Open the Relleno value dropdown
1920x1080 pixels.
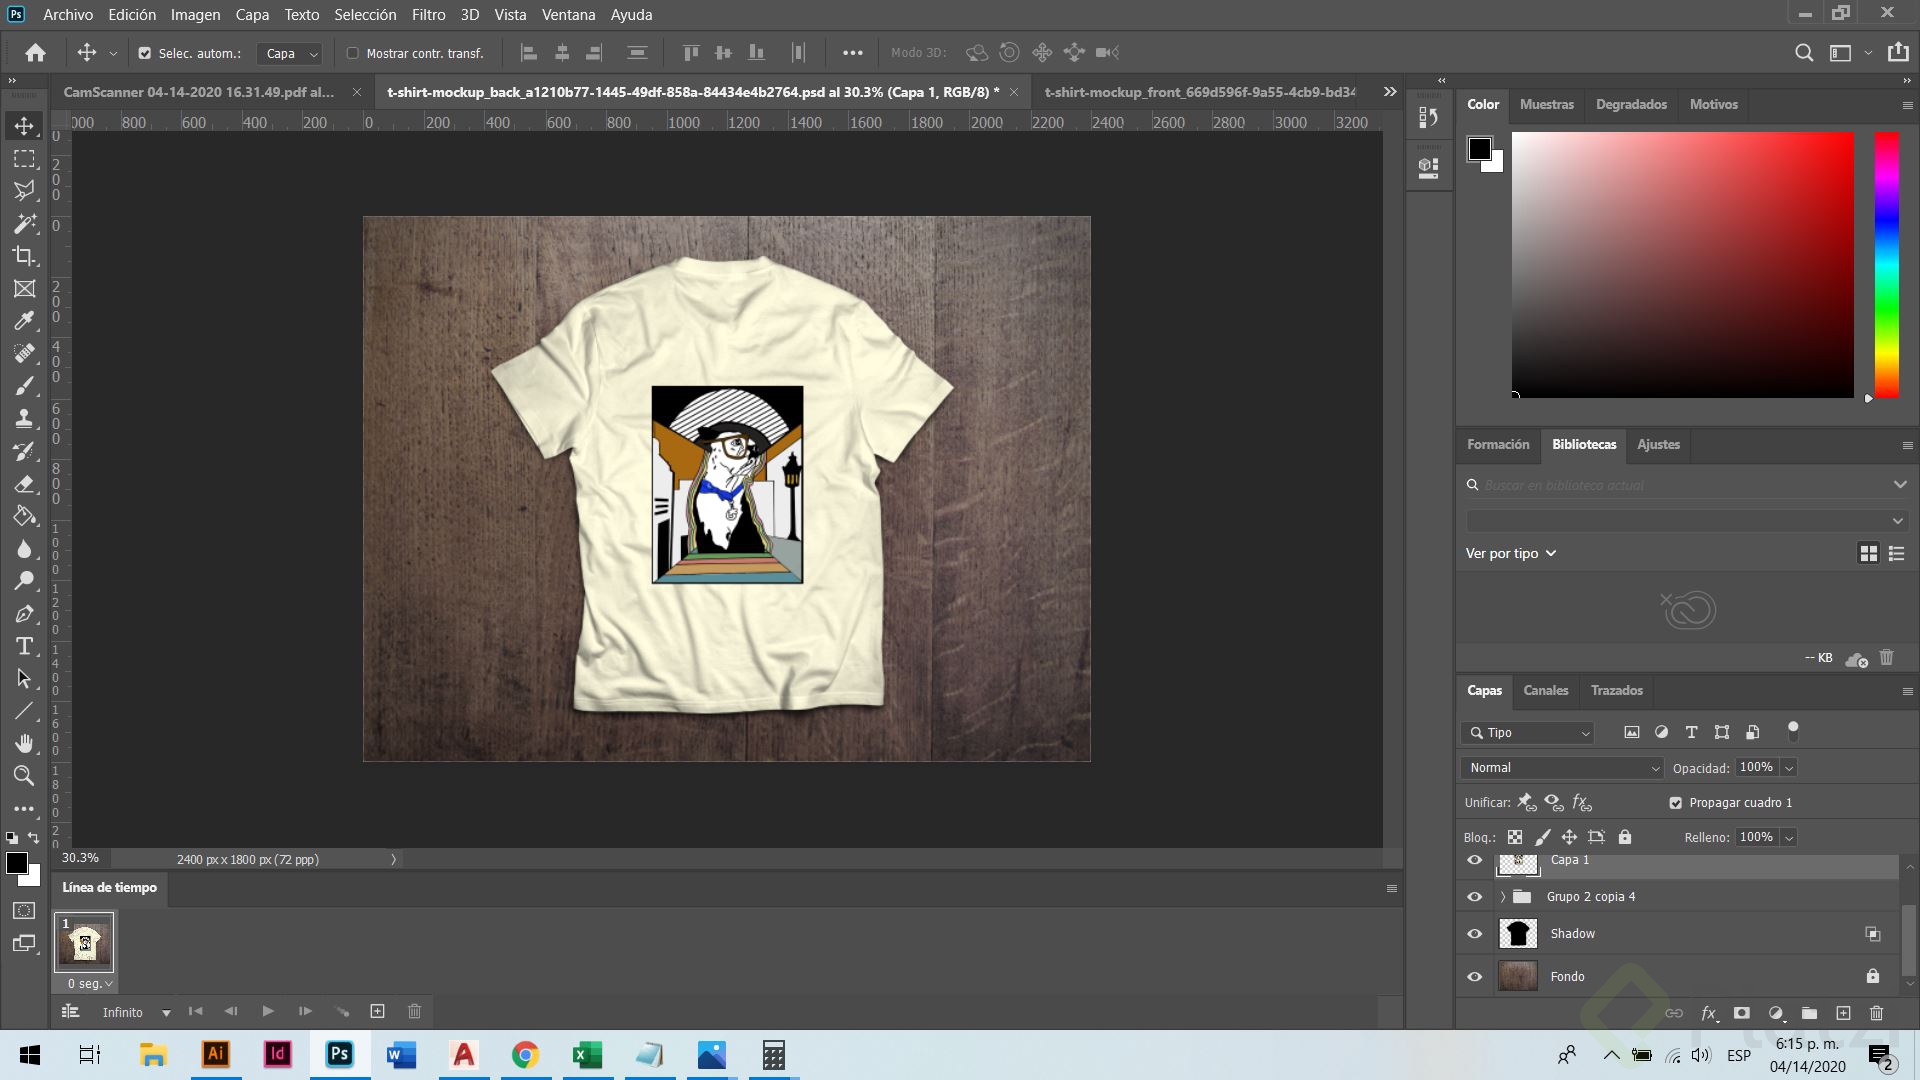click(x=1789, y=837)
